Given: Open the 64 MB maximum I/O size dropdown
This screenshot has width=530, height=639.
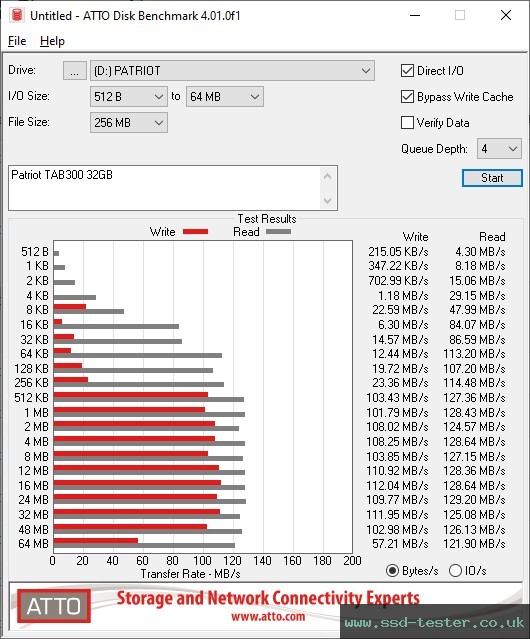Looking at the screenshot, I should (x=224, y=97).
